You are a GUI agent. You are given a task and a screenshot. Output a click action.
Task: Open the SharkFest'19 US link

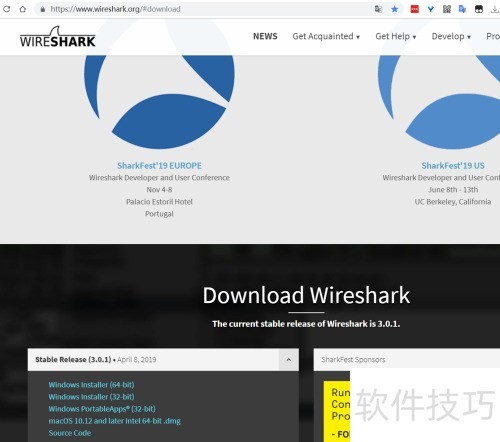coord(453,166)
